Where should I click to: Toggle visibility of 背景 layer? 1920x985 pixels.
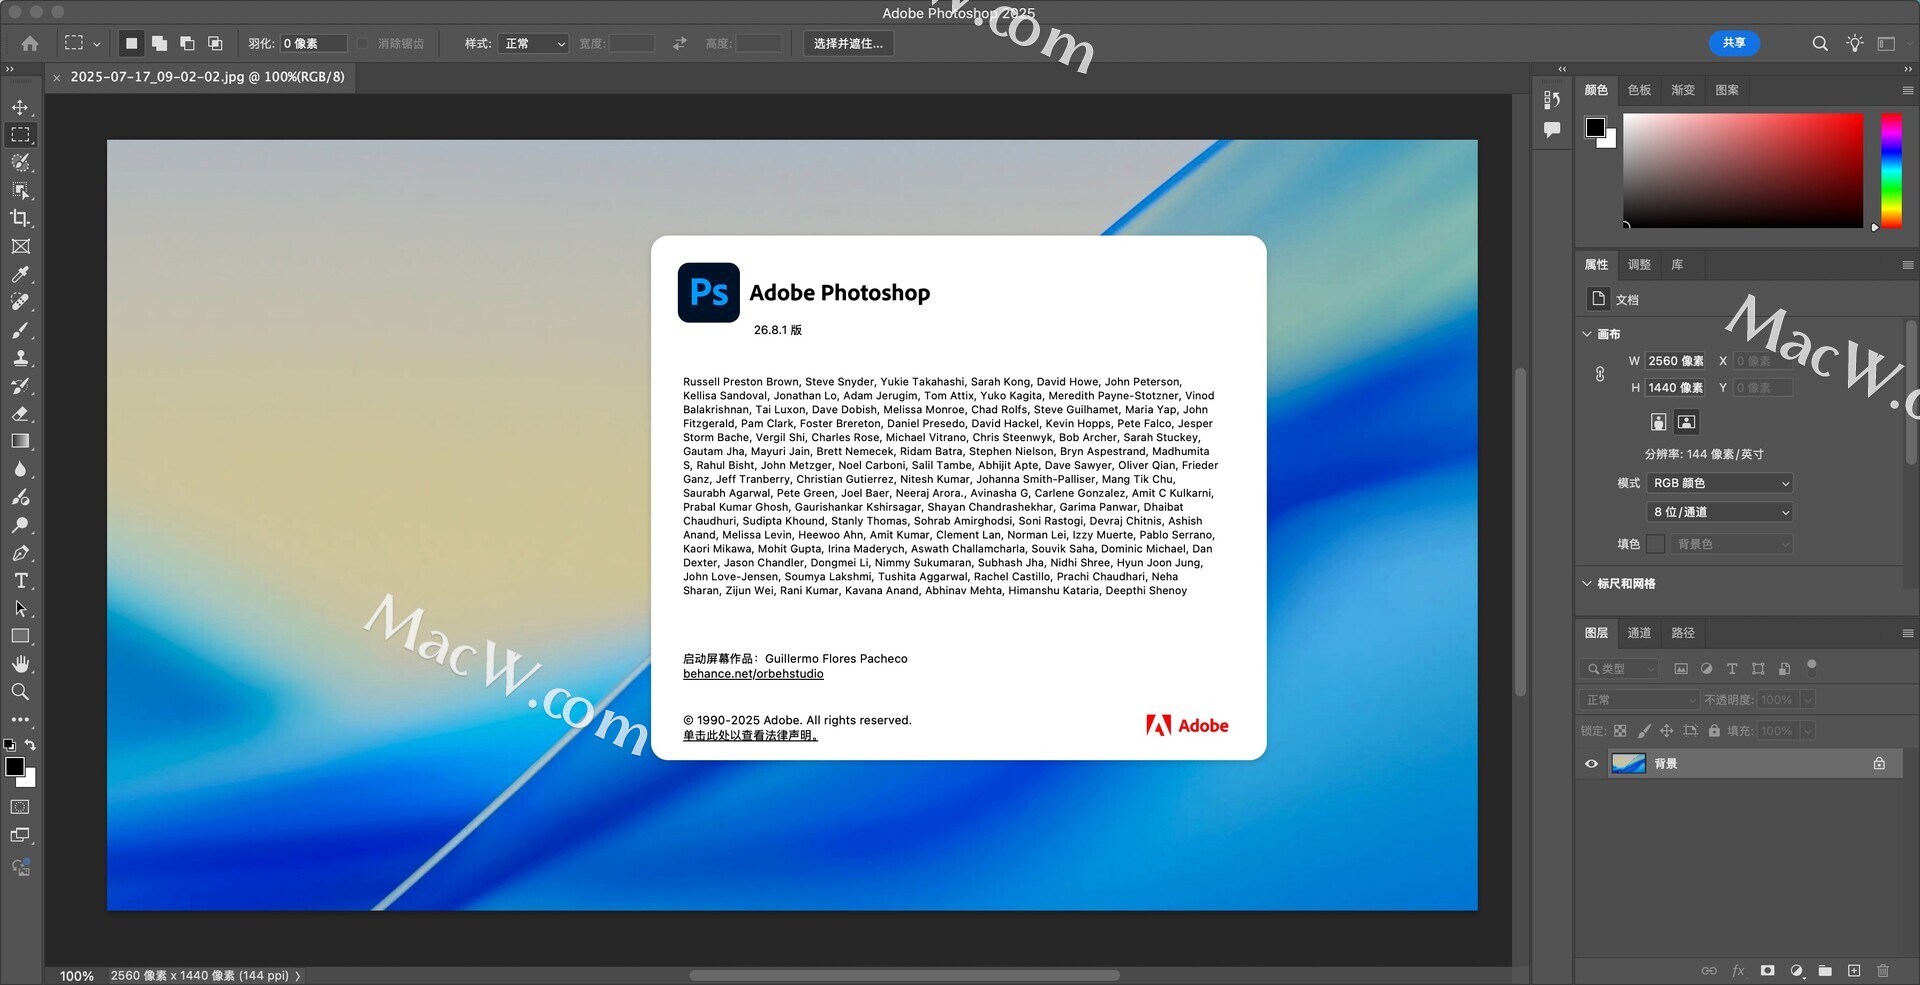coord(1591,764)
